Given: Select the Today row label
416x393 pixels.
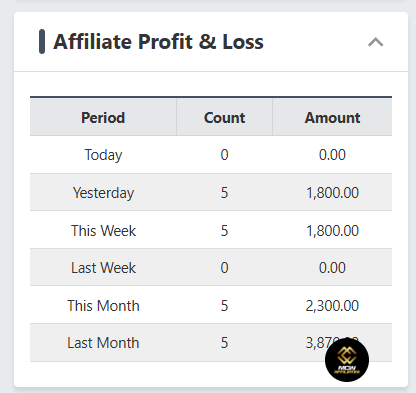Looking at the screenshot, I should (x=103, y=155).
